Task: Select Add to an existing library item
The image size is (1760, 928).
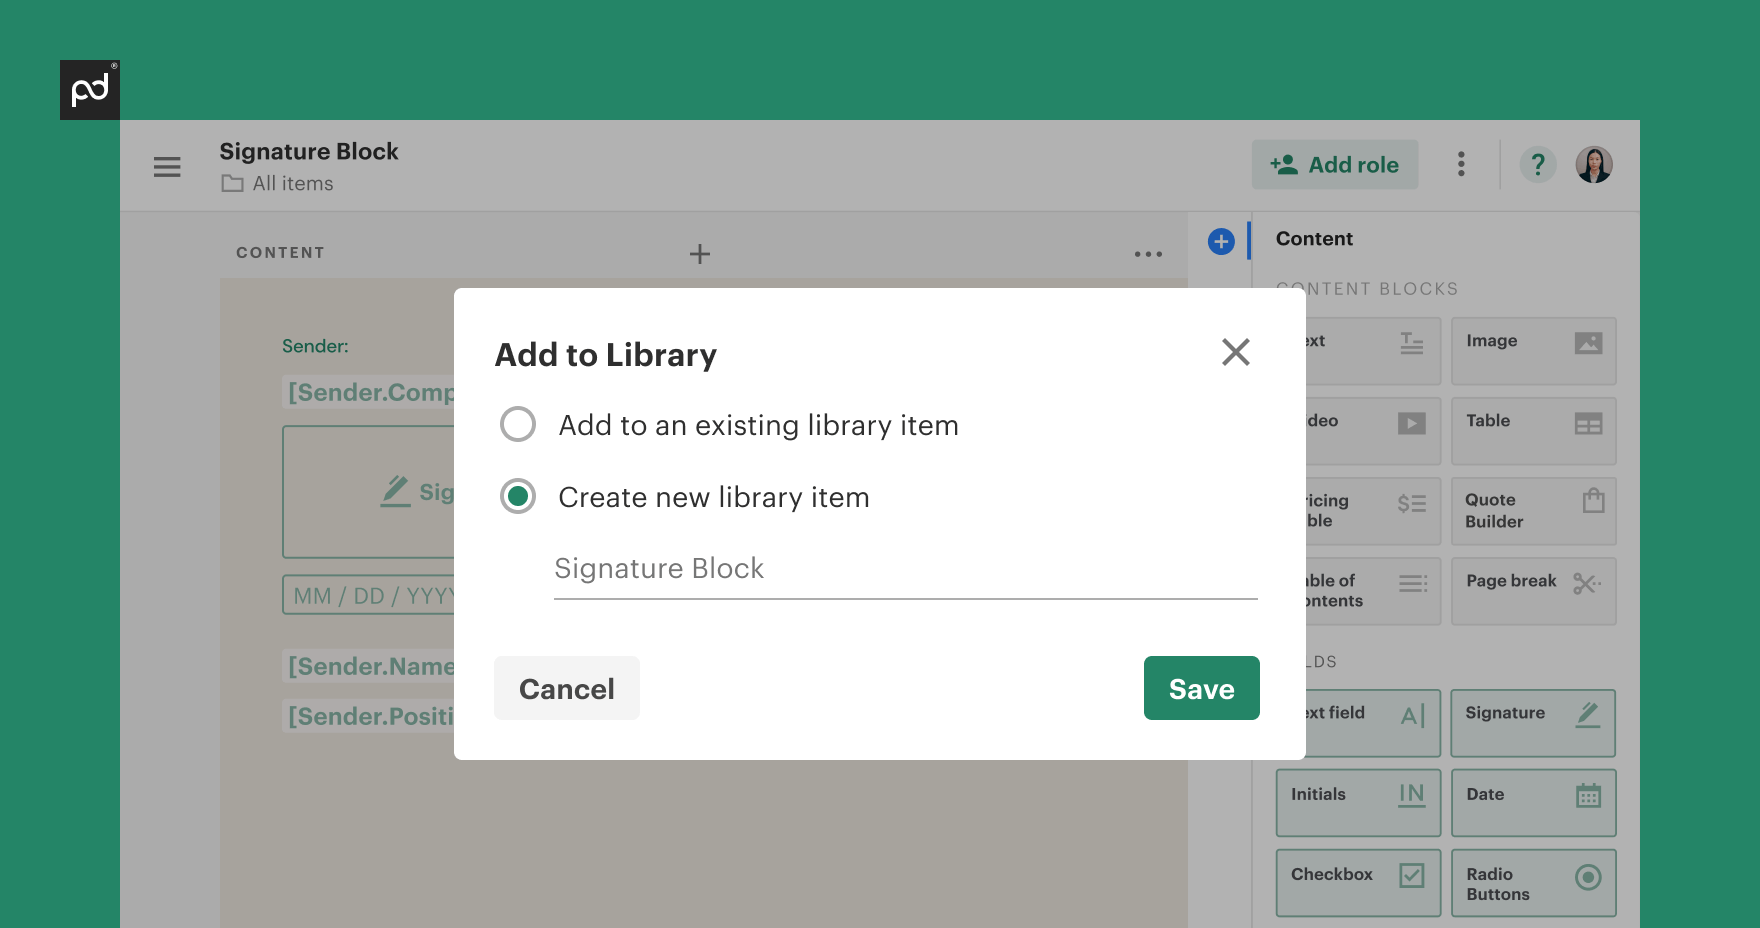Action: pos(518,425)
